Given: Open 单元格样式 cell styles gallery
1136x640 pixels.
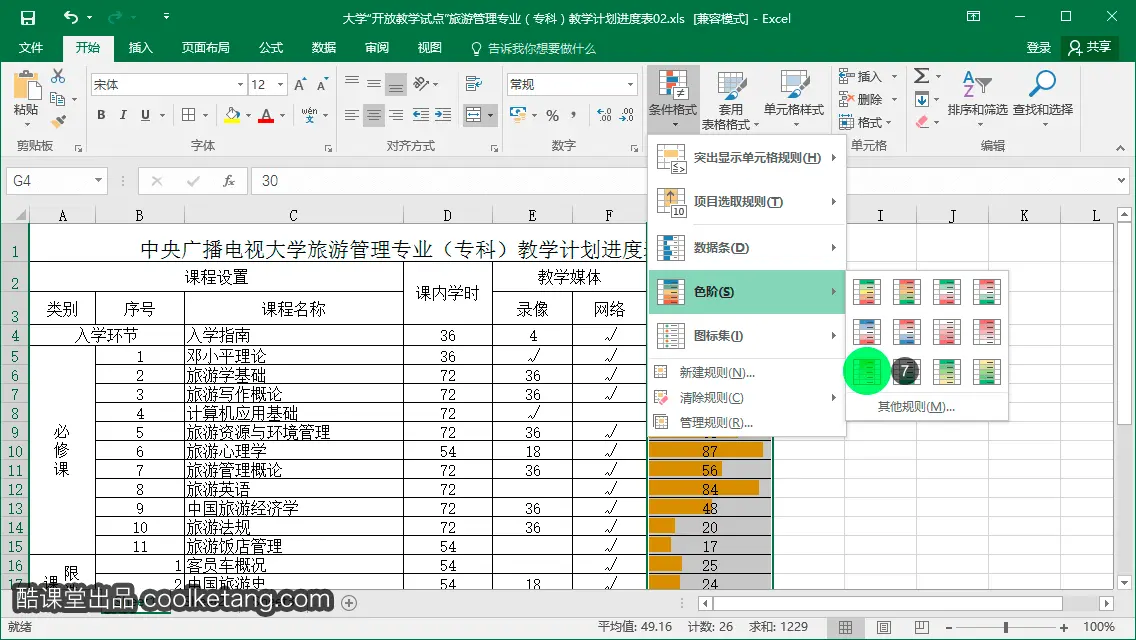Looking at the screenshot, I should pyautogui.click(x=793, y=100).
